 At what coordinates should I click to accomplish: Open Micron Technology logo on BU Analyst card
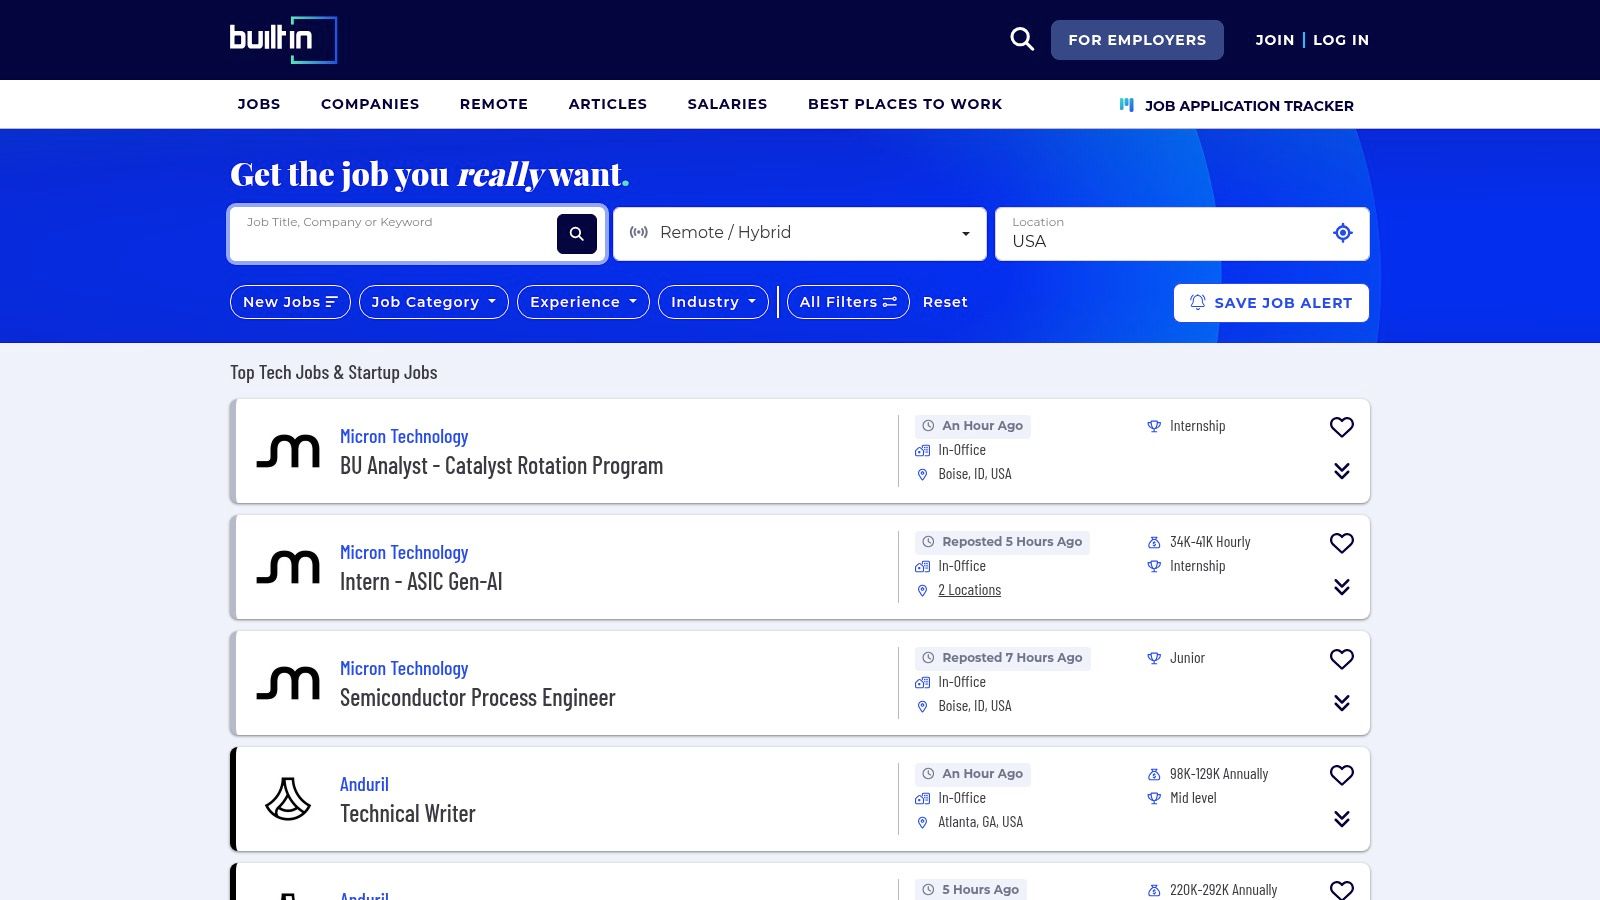pos(288,451)
